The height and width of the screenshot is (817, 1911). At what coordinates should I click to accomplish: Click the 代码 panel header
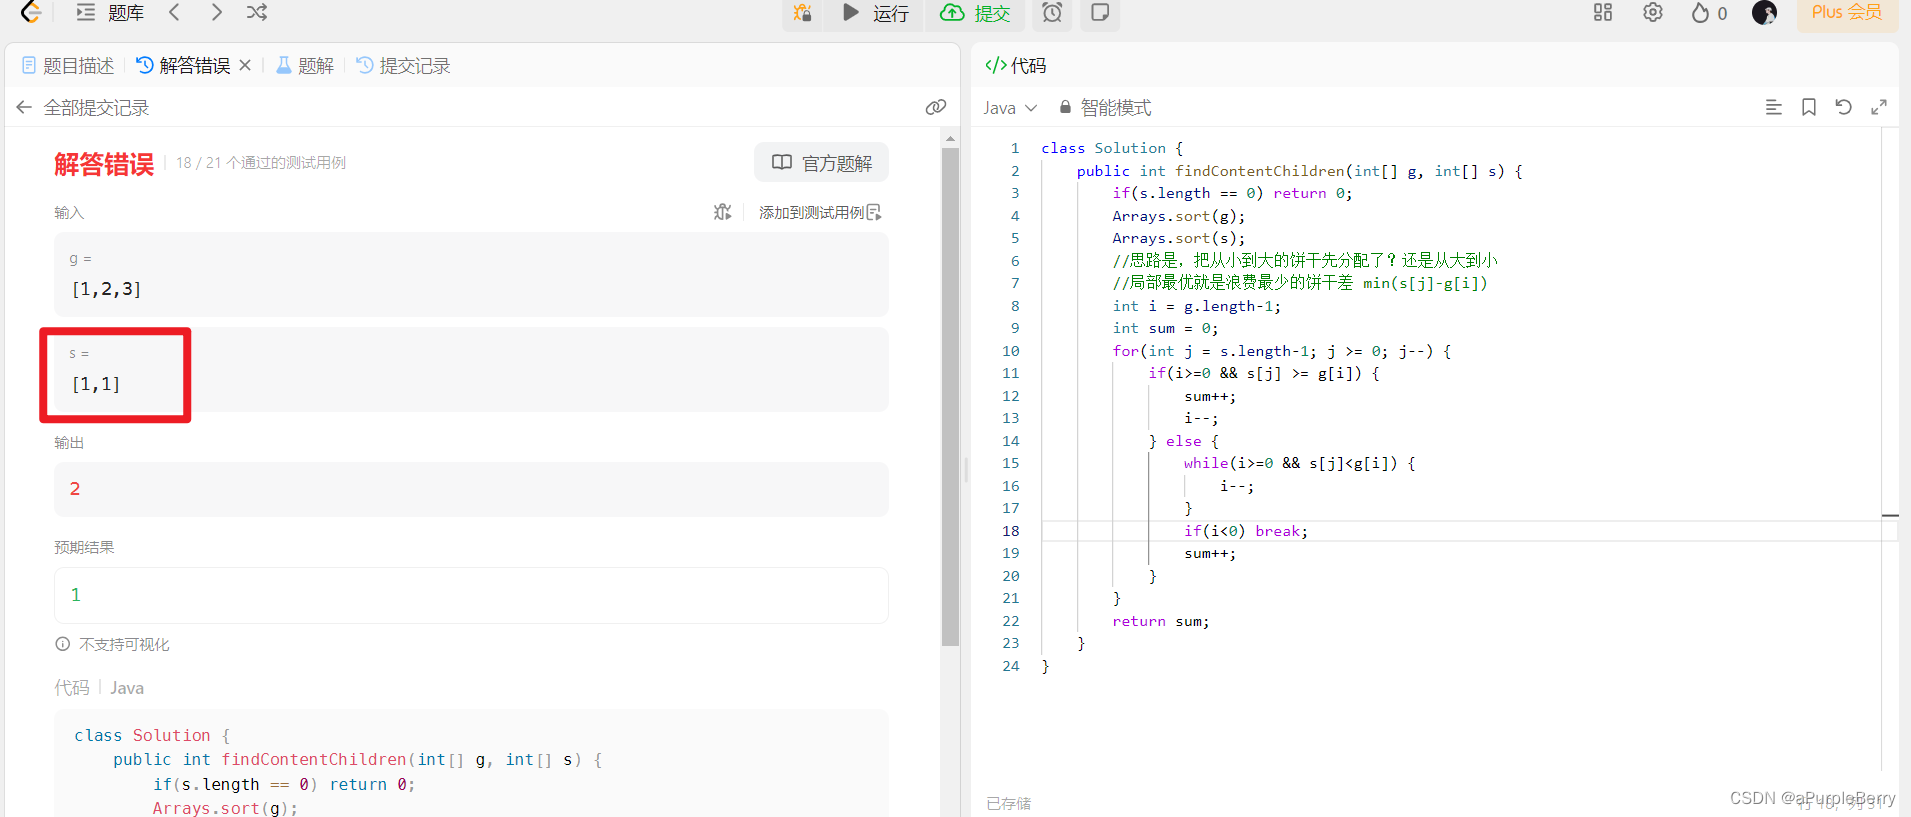(x=1016, y=66)
